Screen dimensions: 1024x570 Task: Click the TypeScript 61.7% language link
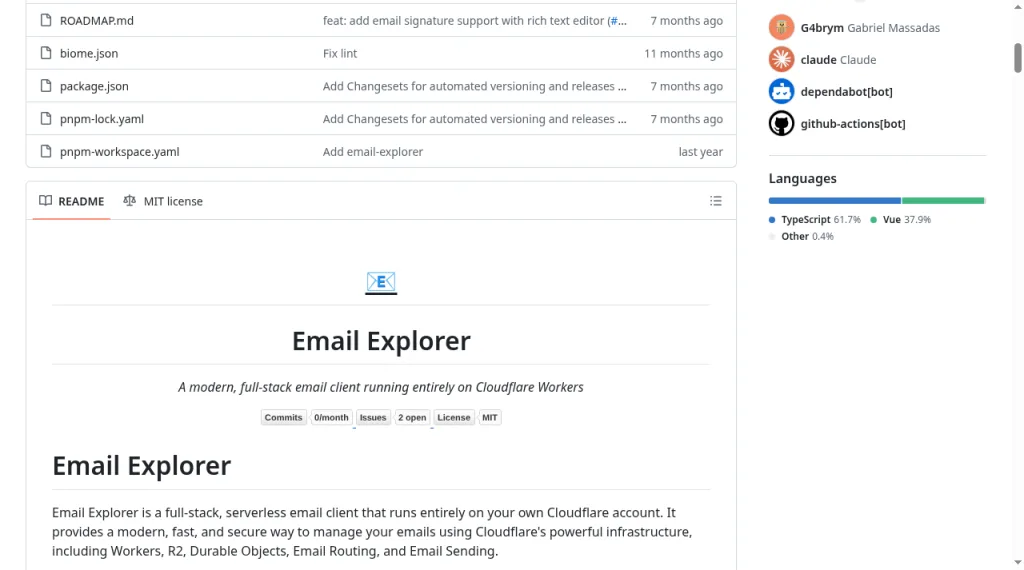pos(814,219)
